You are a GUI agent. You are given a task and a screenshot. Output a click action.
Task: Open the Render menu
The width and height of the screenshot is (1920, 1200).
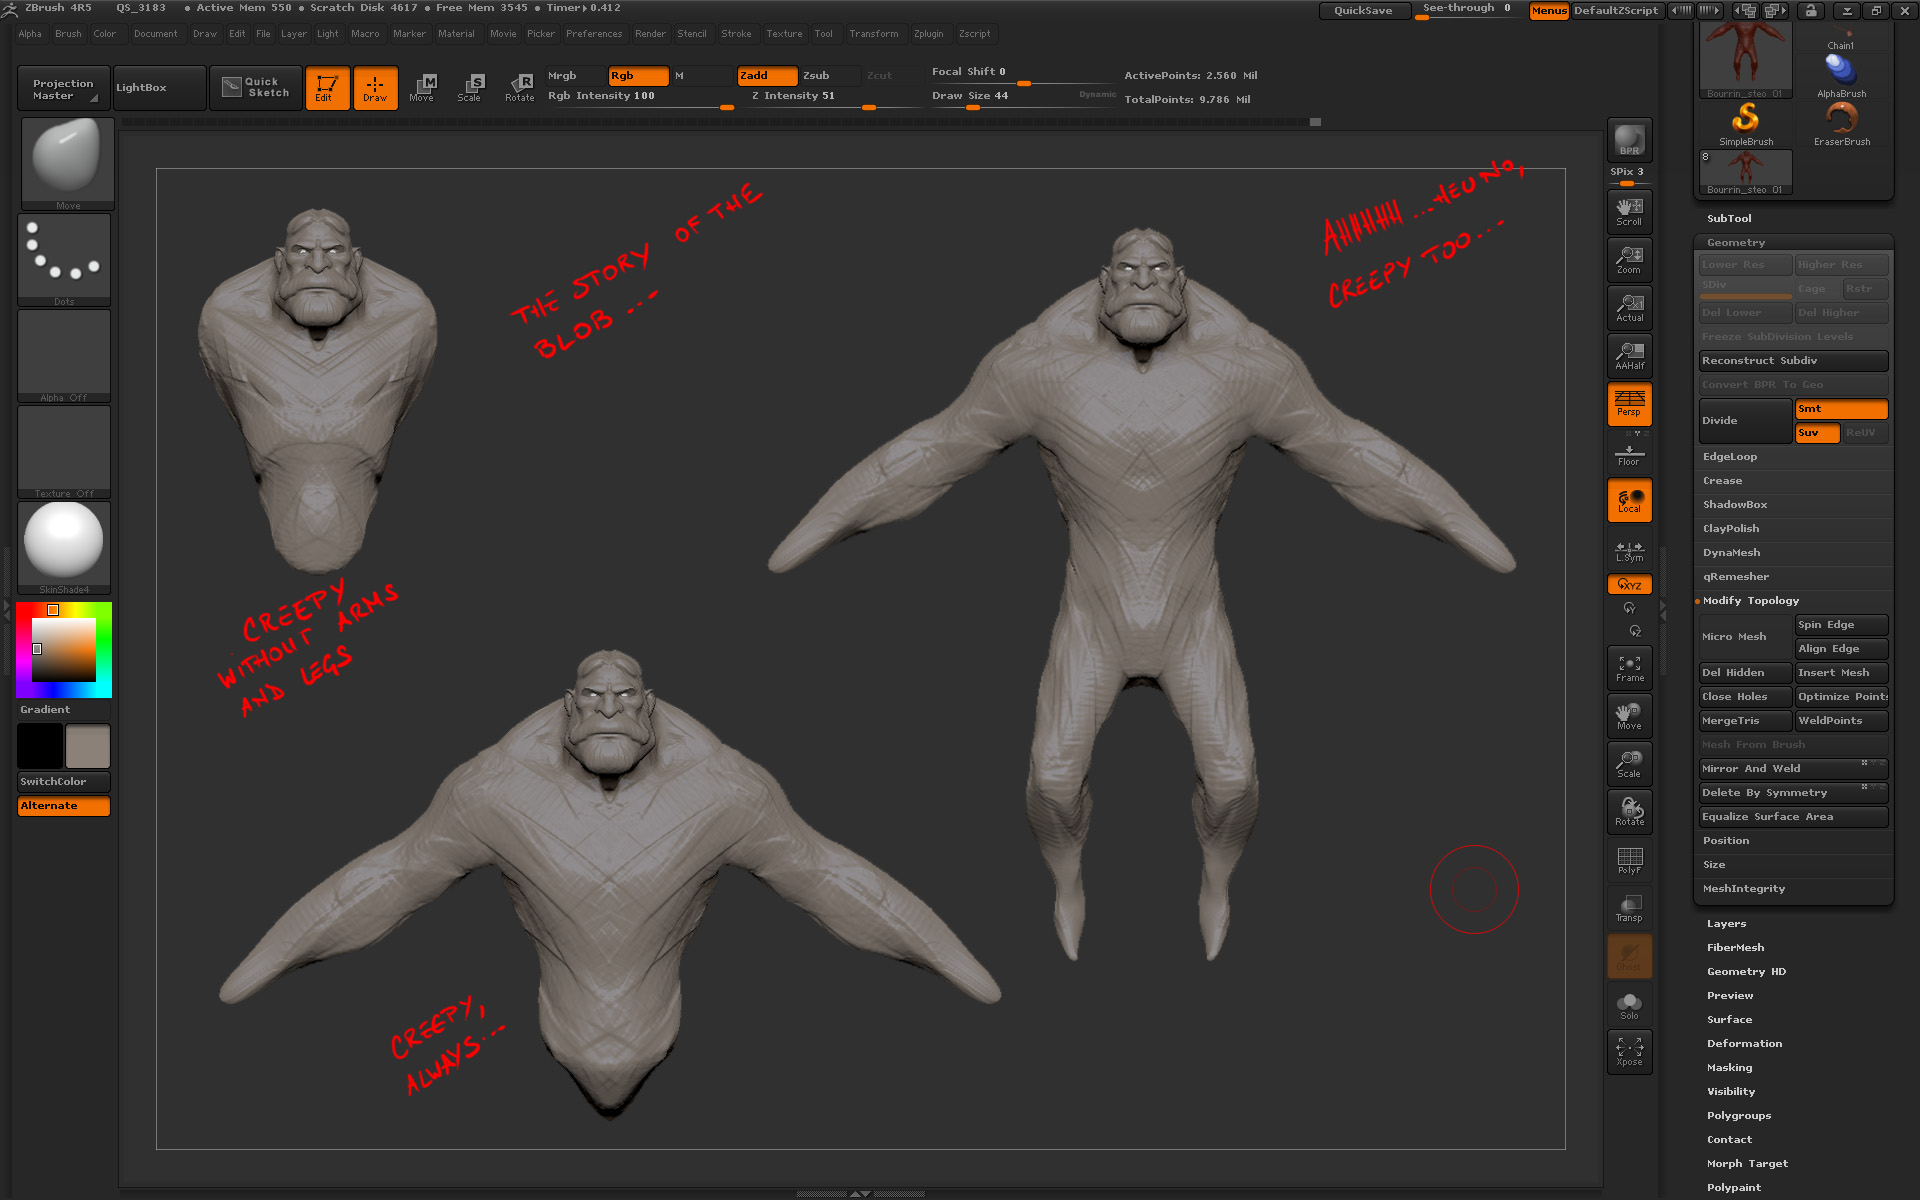(x=650, y=34)
